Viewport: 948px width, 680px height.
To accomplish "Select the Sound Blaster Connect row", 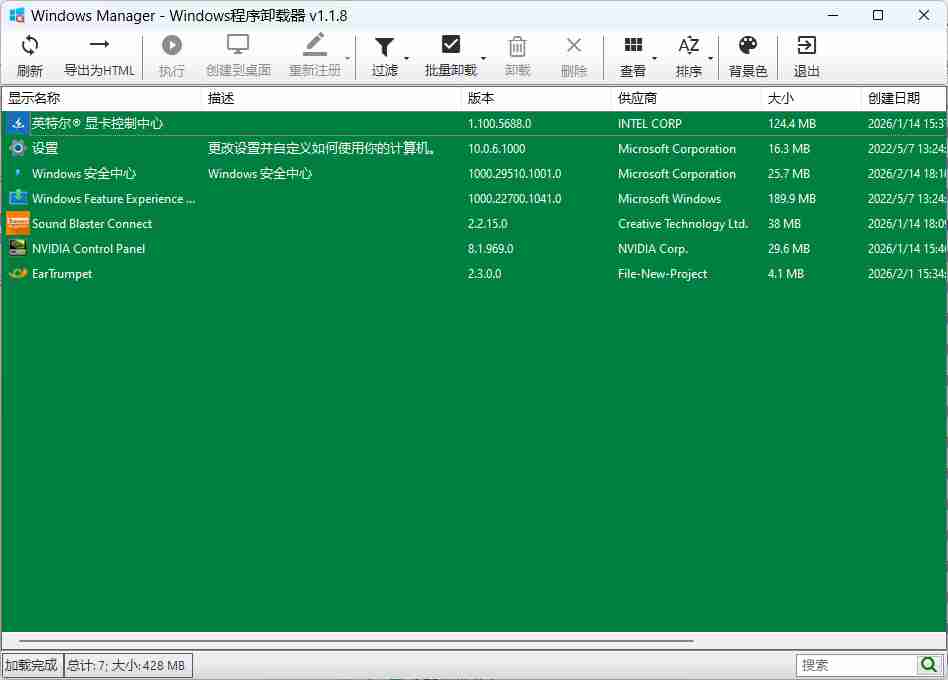I will 92,224.
